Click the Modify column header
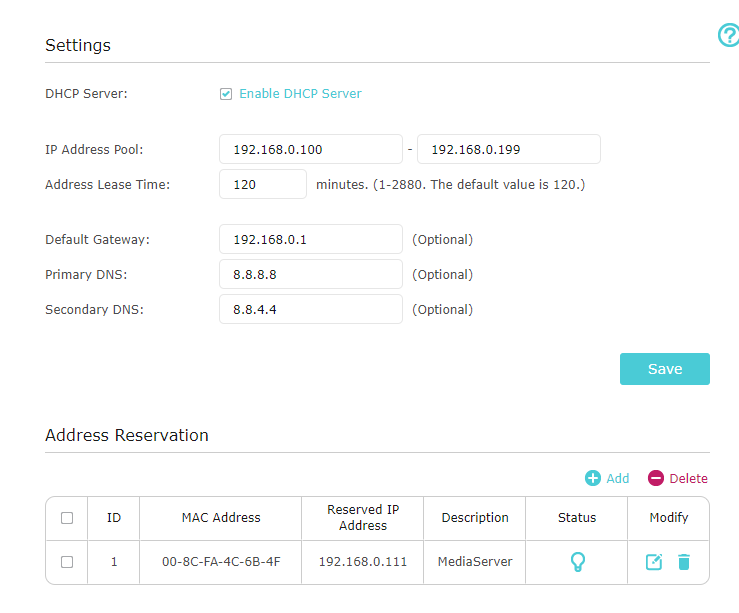The width and height of the screenshot is (739, 613). 669,518
